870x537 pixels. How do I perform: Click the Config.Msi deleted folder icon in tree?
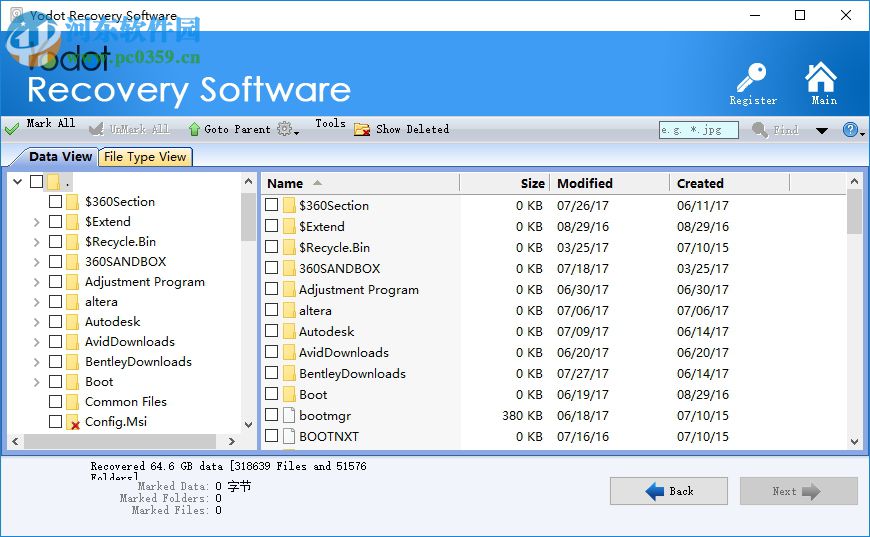pyautogui.click(x=73, y=422)
